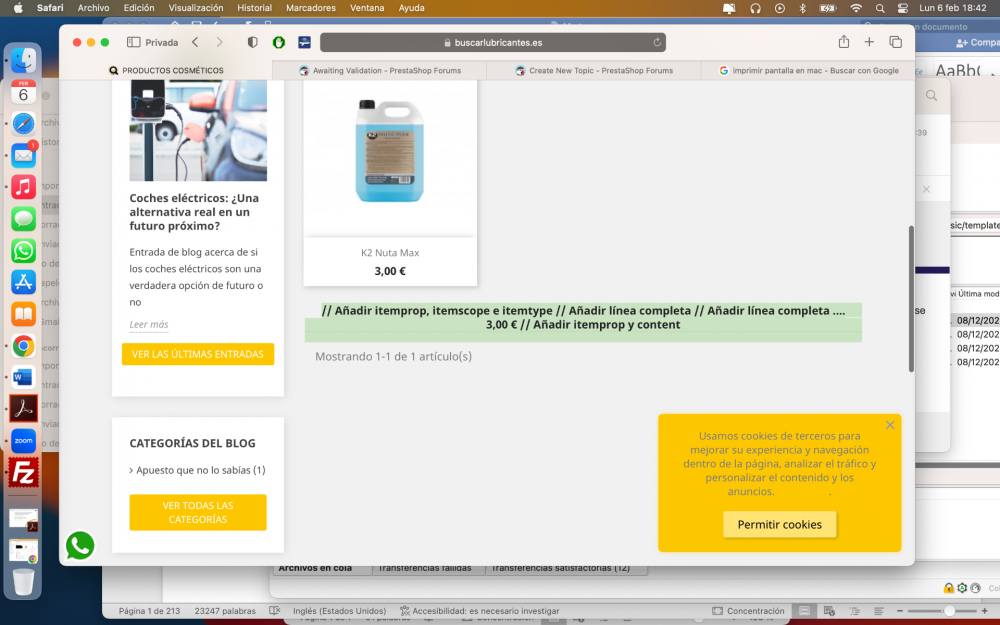Image resolution: width=1000 pixels, height=625 pixels.
Task: Reload the page in address bar
Action: pyautogui.click(x=657, y=43)
